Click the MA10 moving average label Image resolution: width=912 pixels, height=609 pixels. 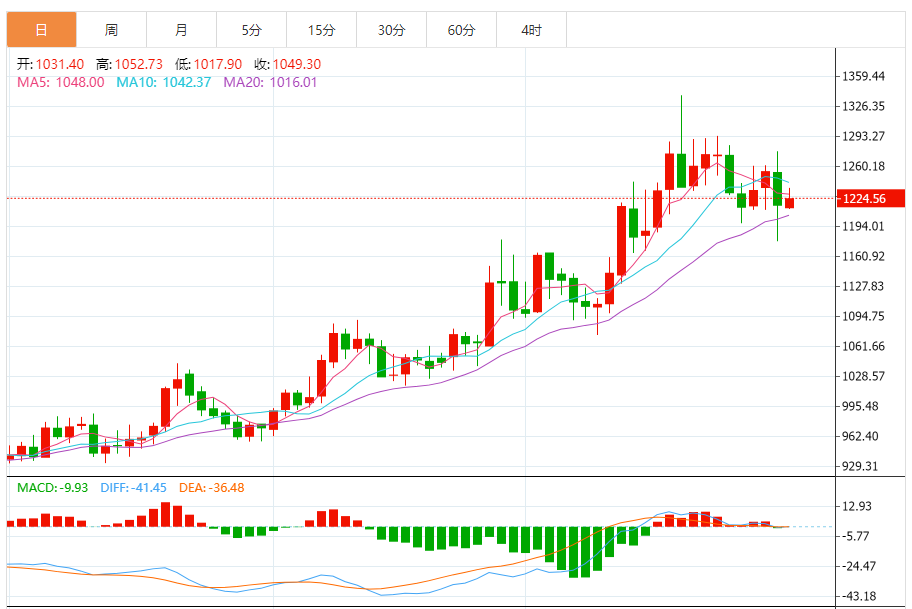point(163,82)
